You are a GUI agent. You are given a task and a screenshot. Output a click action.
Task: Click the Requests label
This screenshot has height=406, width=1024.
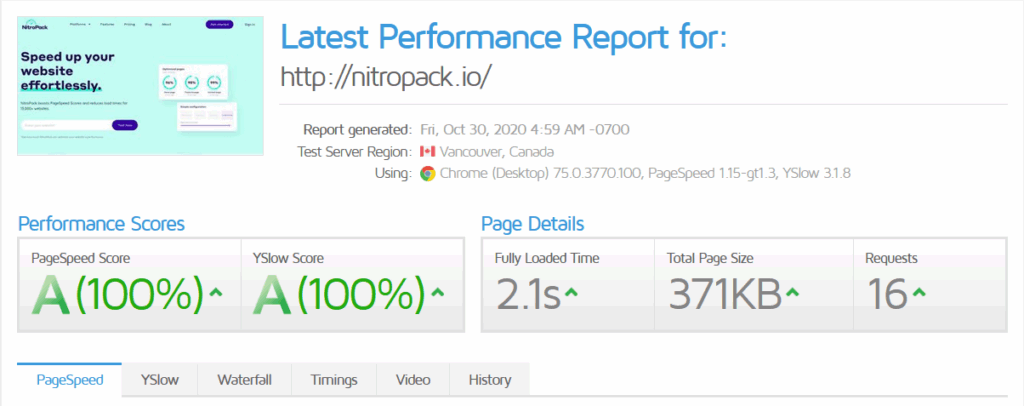tap(891, 258)
